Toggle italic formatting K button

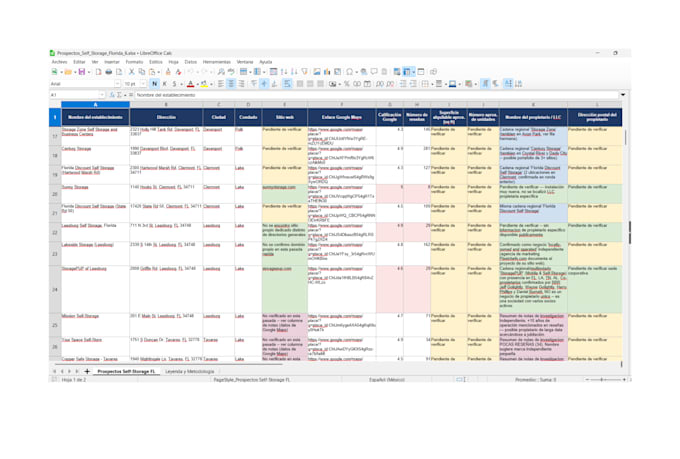coord(164,84)
